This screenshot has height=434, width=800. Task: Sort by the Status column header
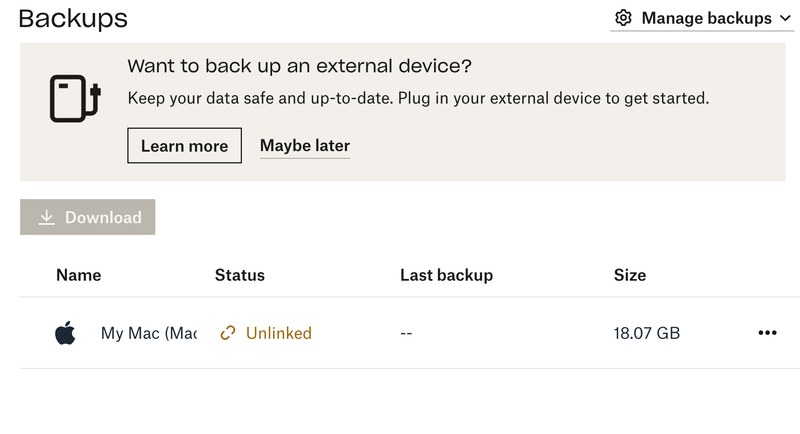pyautogui.click(x=240, y=275)
